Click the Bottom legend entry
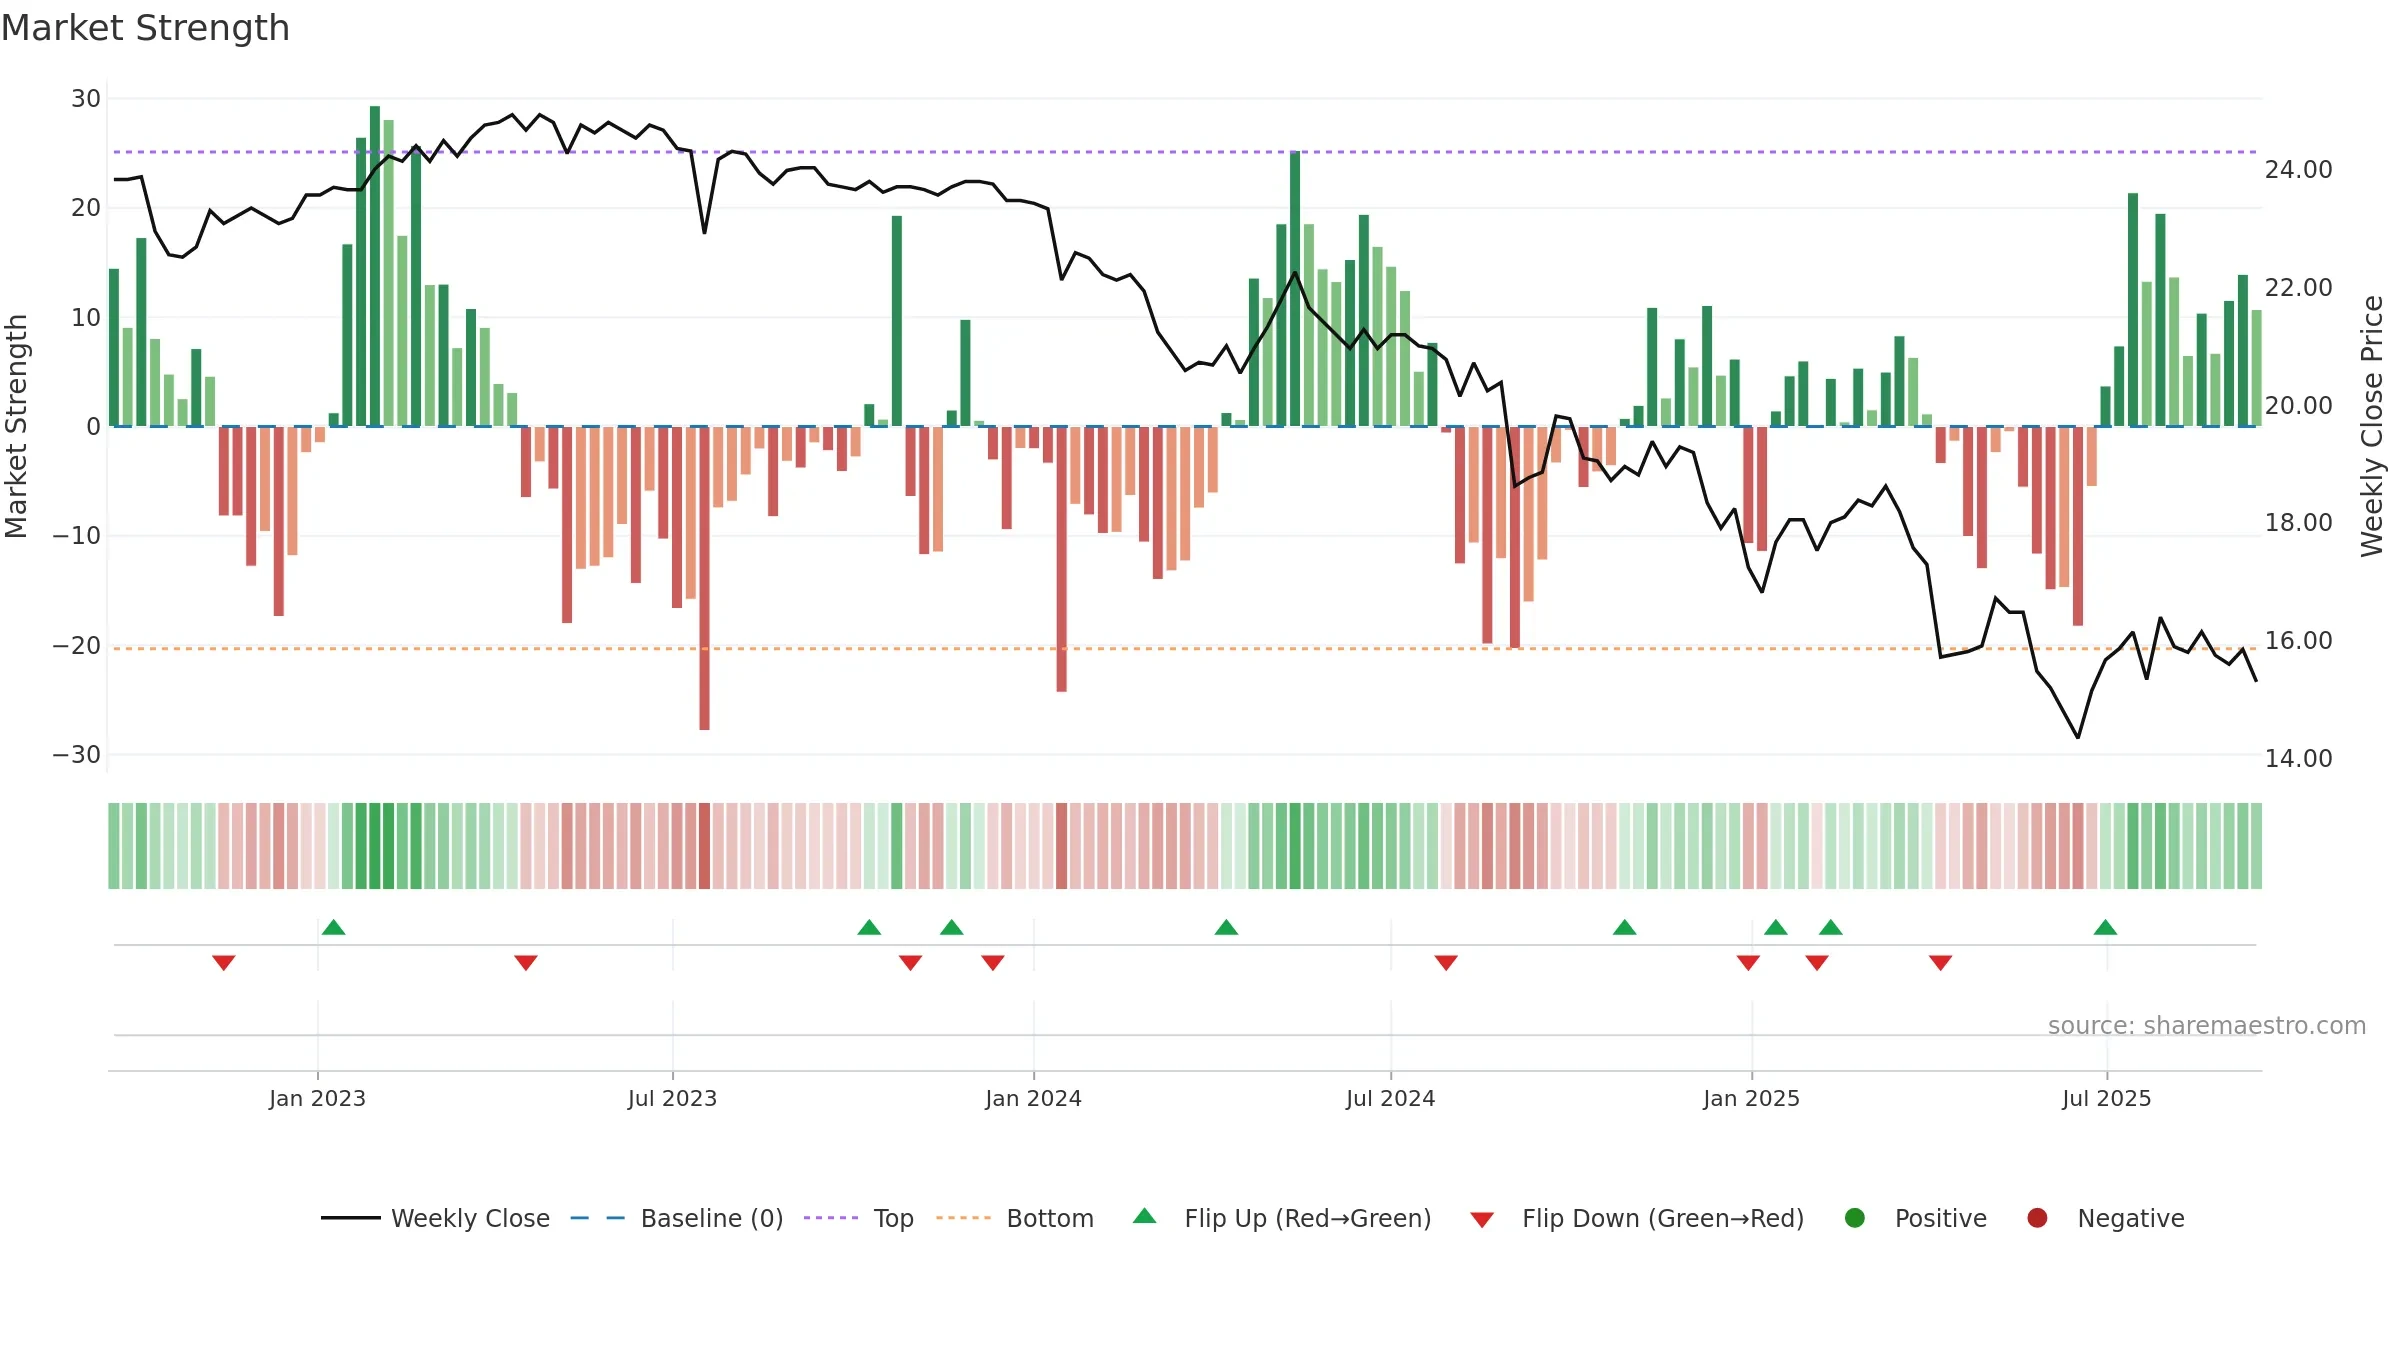Viewport: 2400px width, 1350px height. (x=1015, y=1218)
